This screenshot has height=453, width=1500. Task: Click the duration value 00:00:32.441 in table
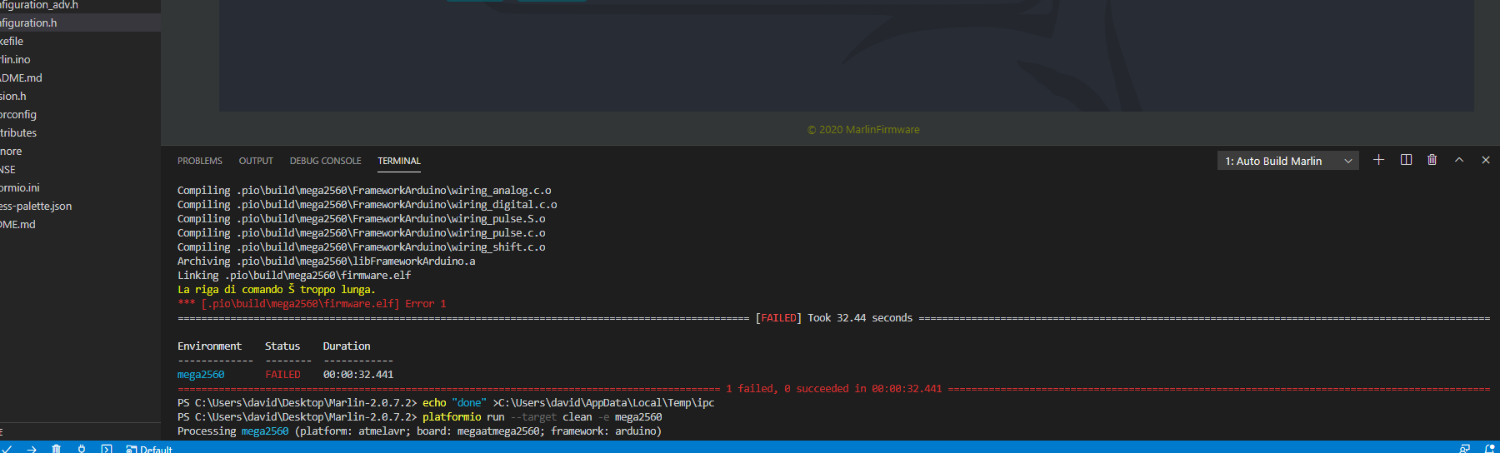(x=358, y=374)
